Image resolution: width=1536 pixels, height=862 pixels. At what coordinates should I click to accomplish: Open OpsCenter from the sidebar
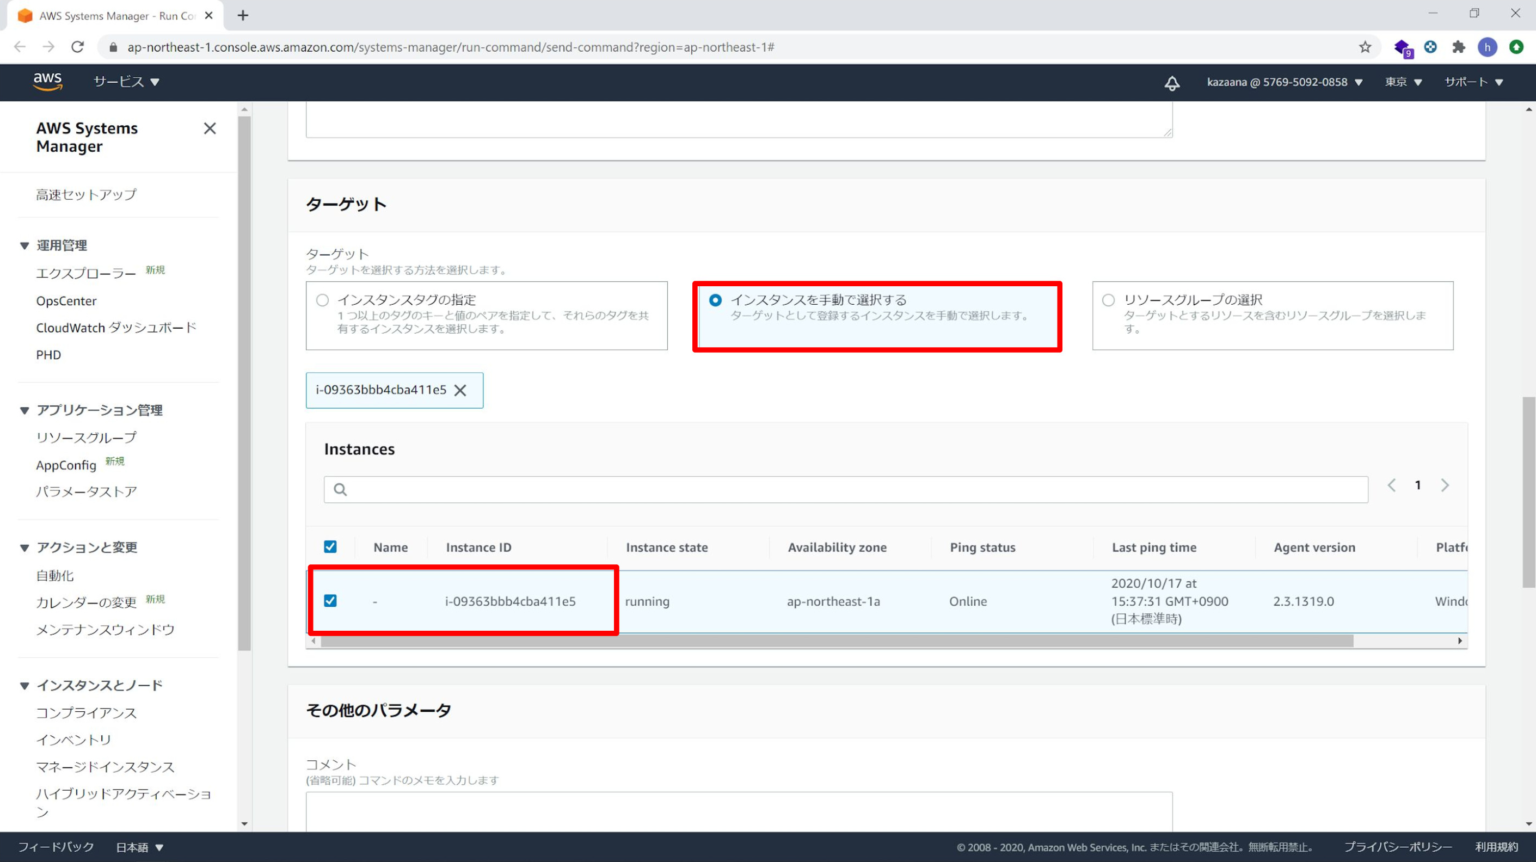coord(66,300)
